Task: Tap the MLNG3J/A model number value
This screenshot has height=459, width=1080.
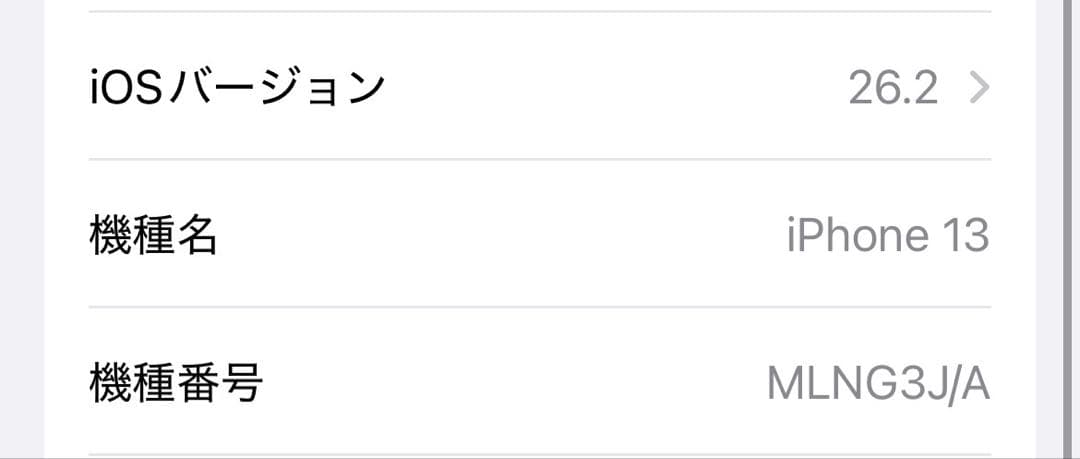Action: click(878, 383)
